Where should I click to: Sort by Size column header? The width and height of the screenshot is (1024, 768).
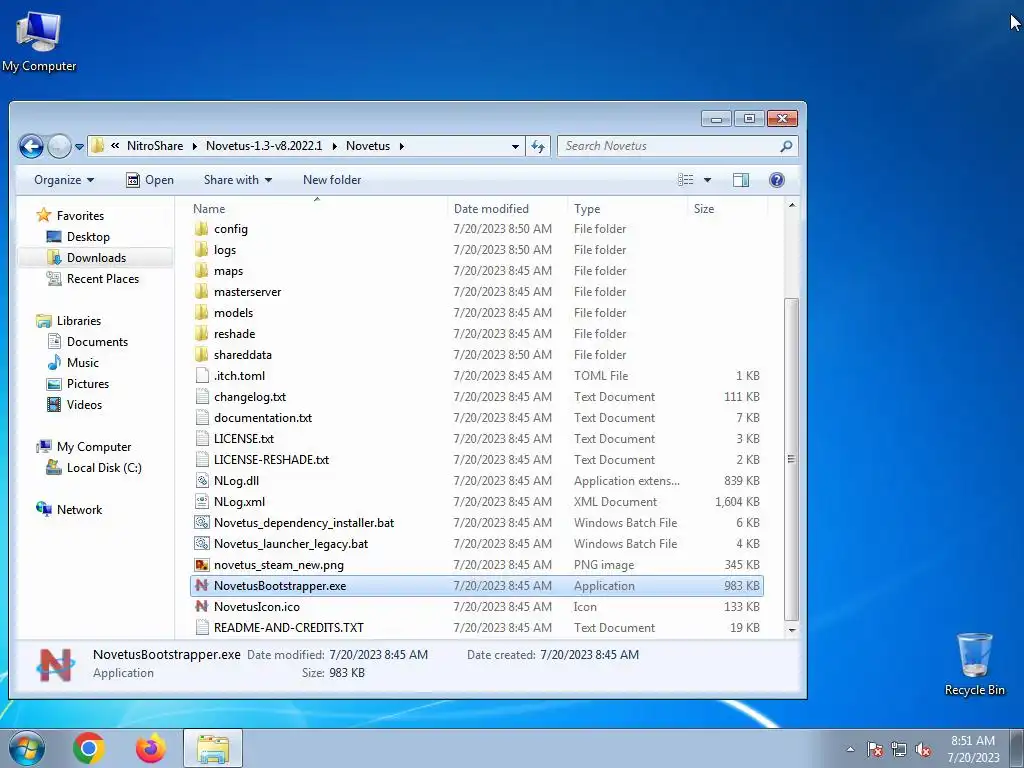click(x=704, y=208)
